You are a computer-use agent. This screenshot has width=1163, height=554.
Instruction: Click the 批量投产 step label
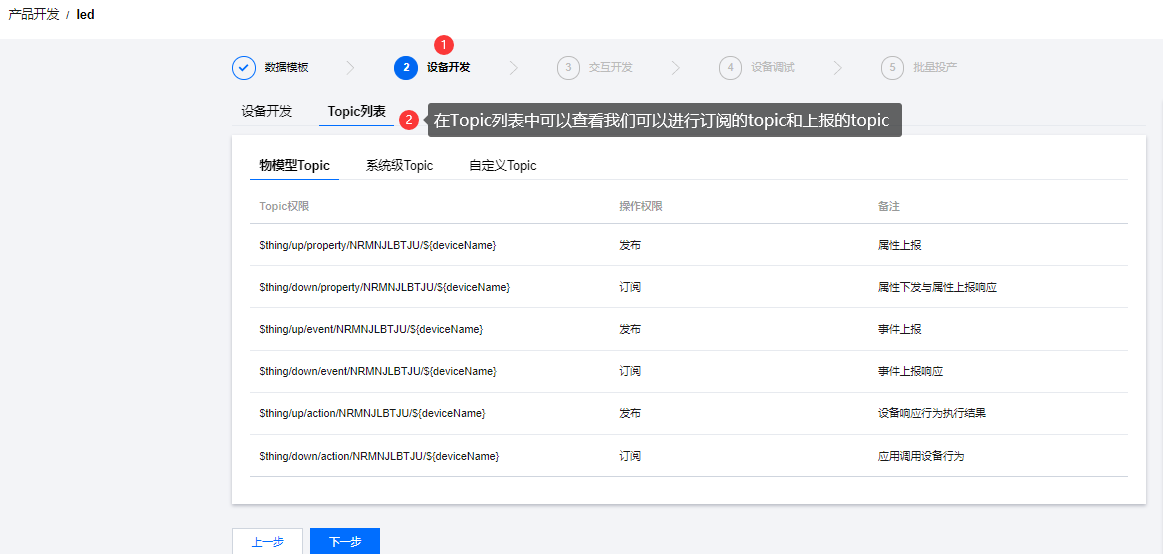click(x=935, y=67)
